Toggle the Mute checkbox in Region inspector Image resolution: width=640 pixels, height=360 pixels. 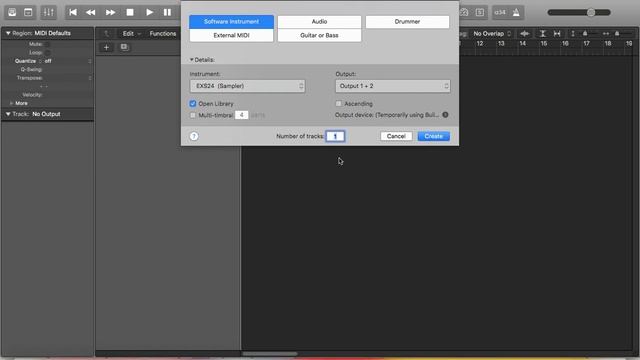coord(47,44)
